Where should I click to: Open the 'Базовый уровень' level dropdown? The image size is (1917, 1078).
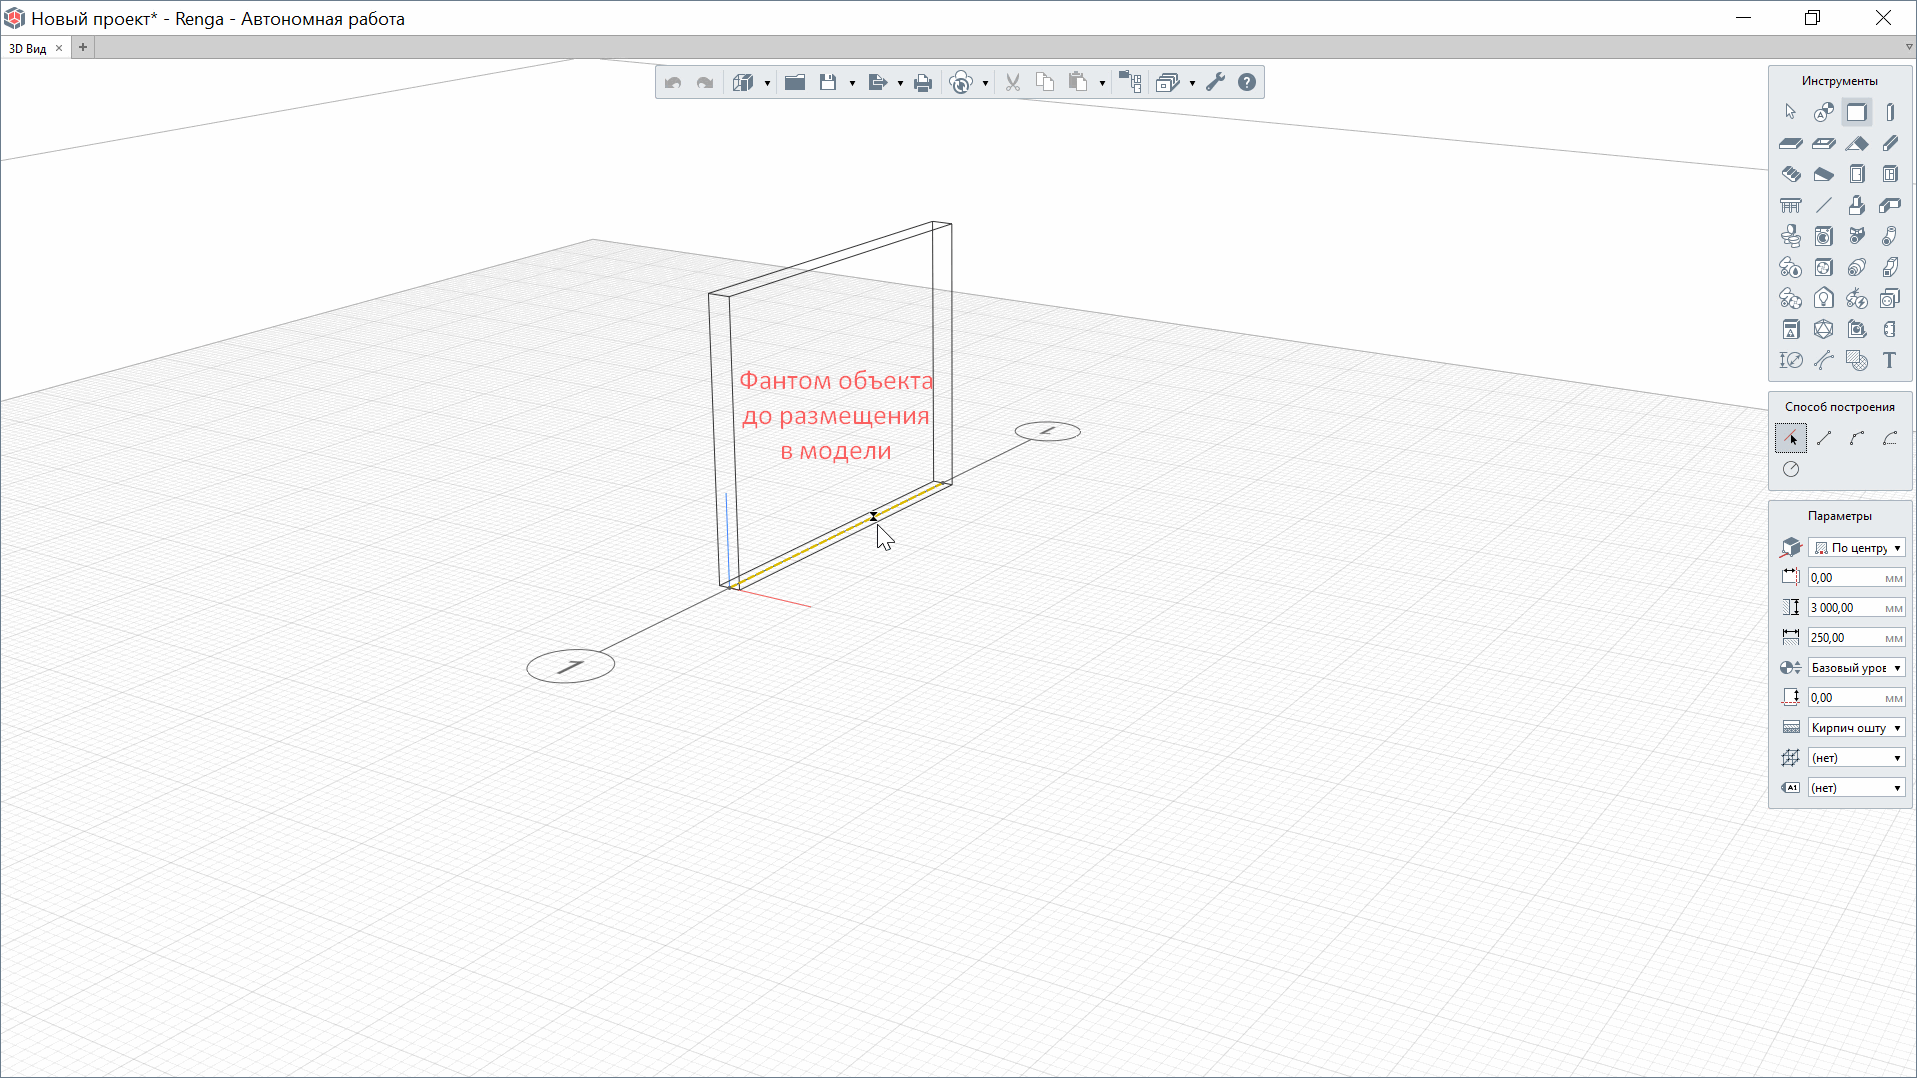click(1856, 668)
